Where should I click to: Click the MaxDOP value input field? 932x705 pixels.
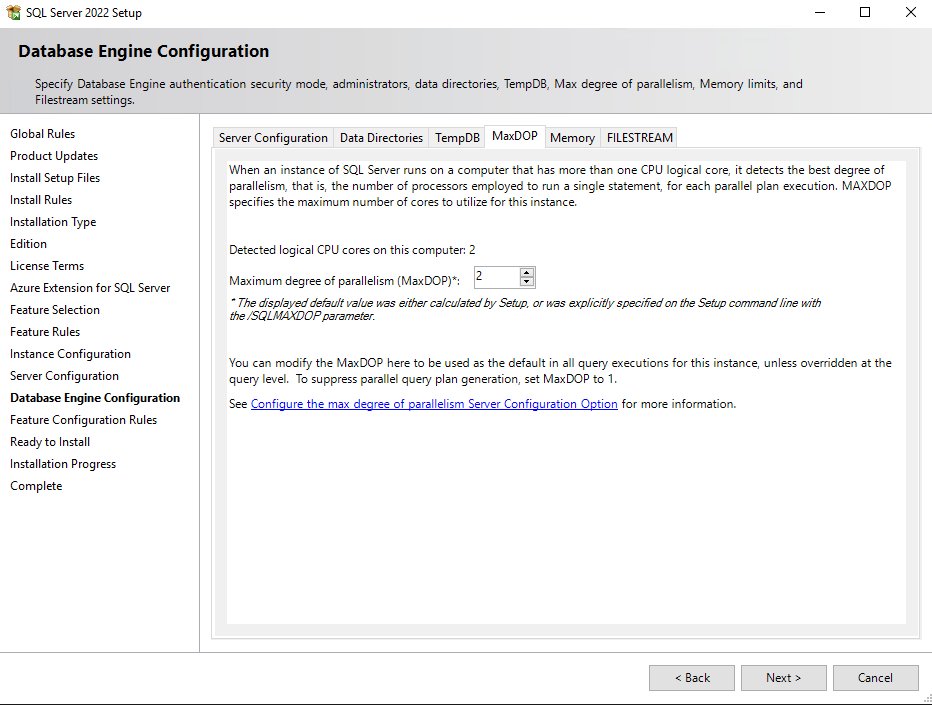(497, 278)
